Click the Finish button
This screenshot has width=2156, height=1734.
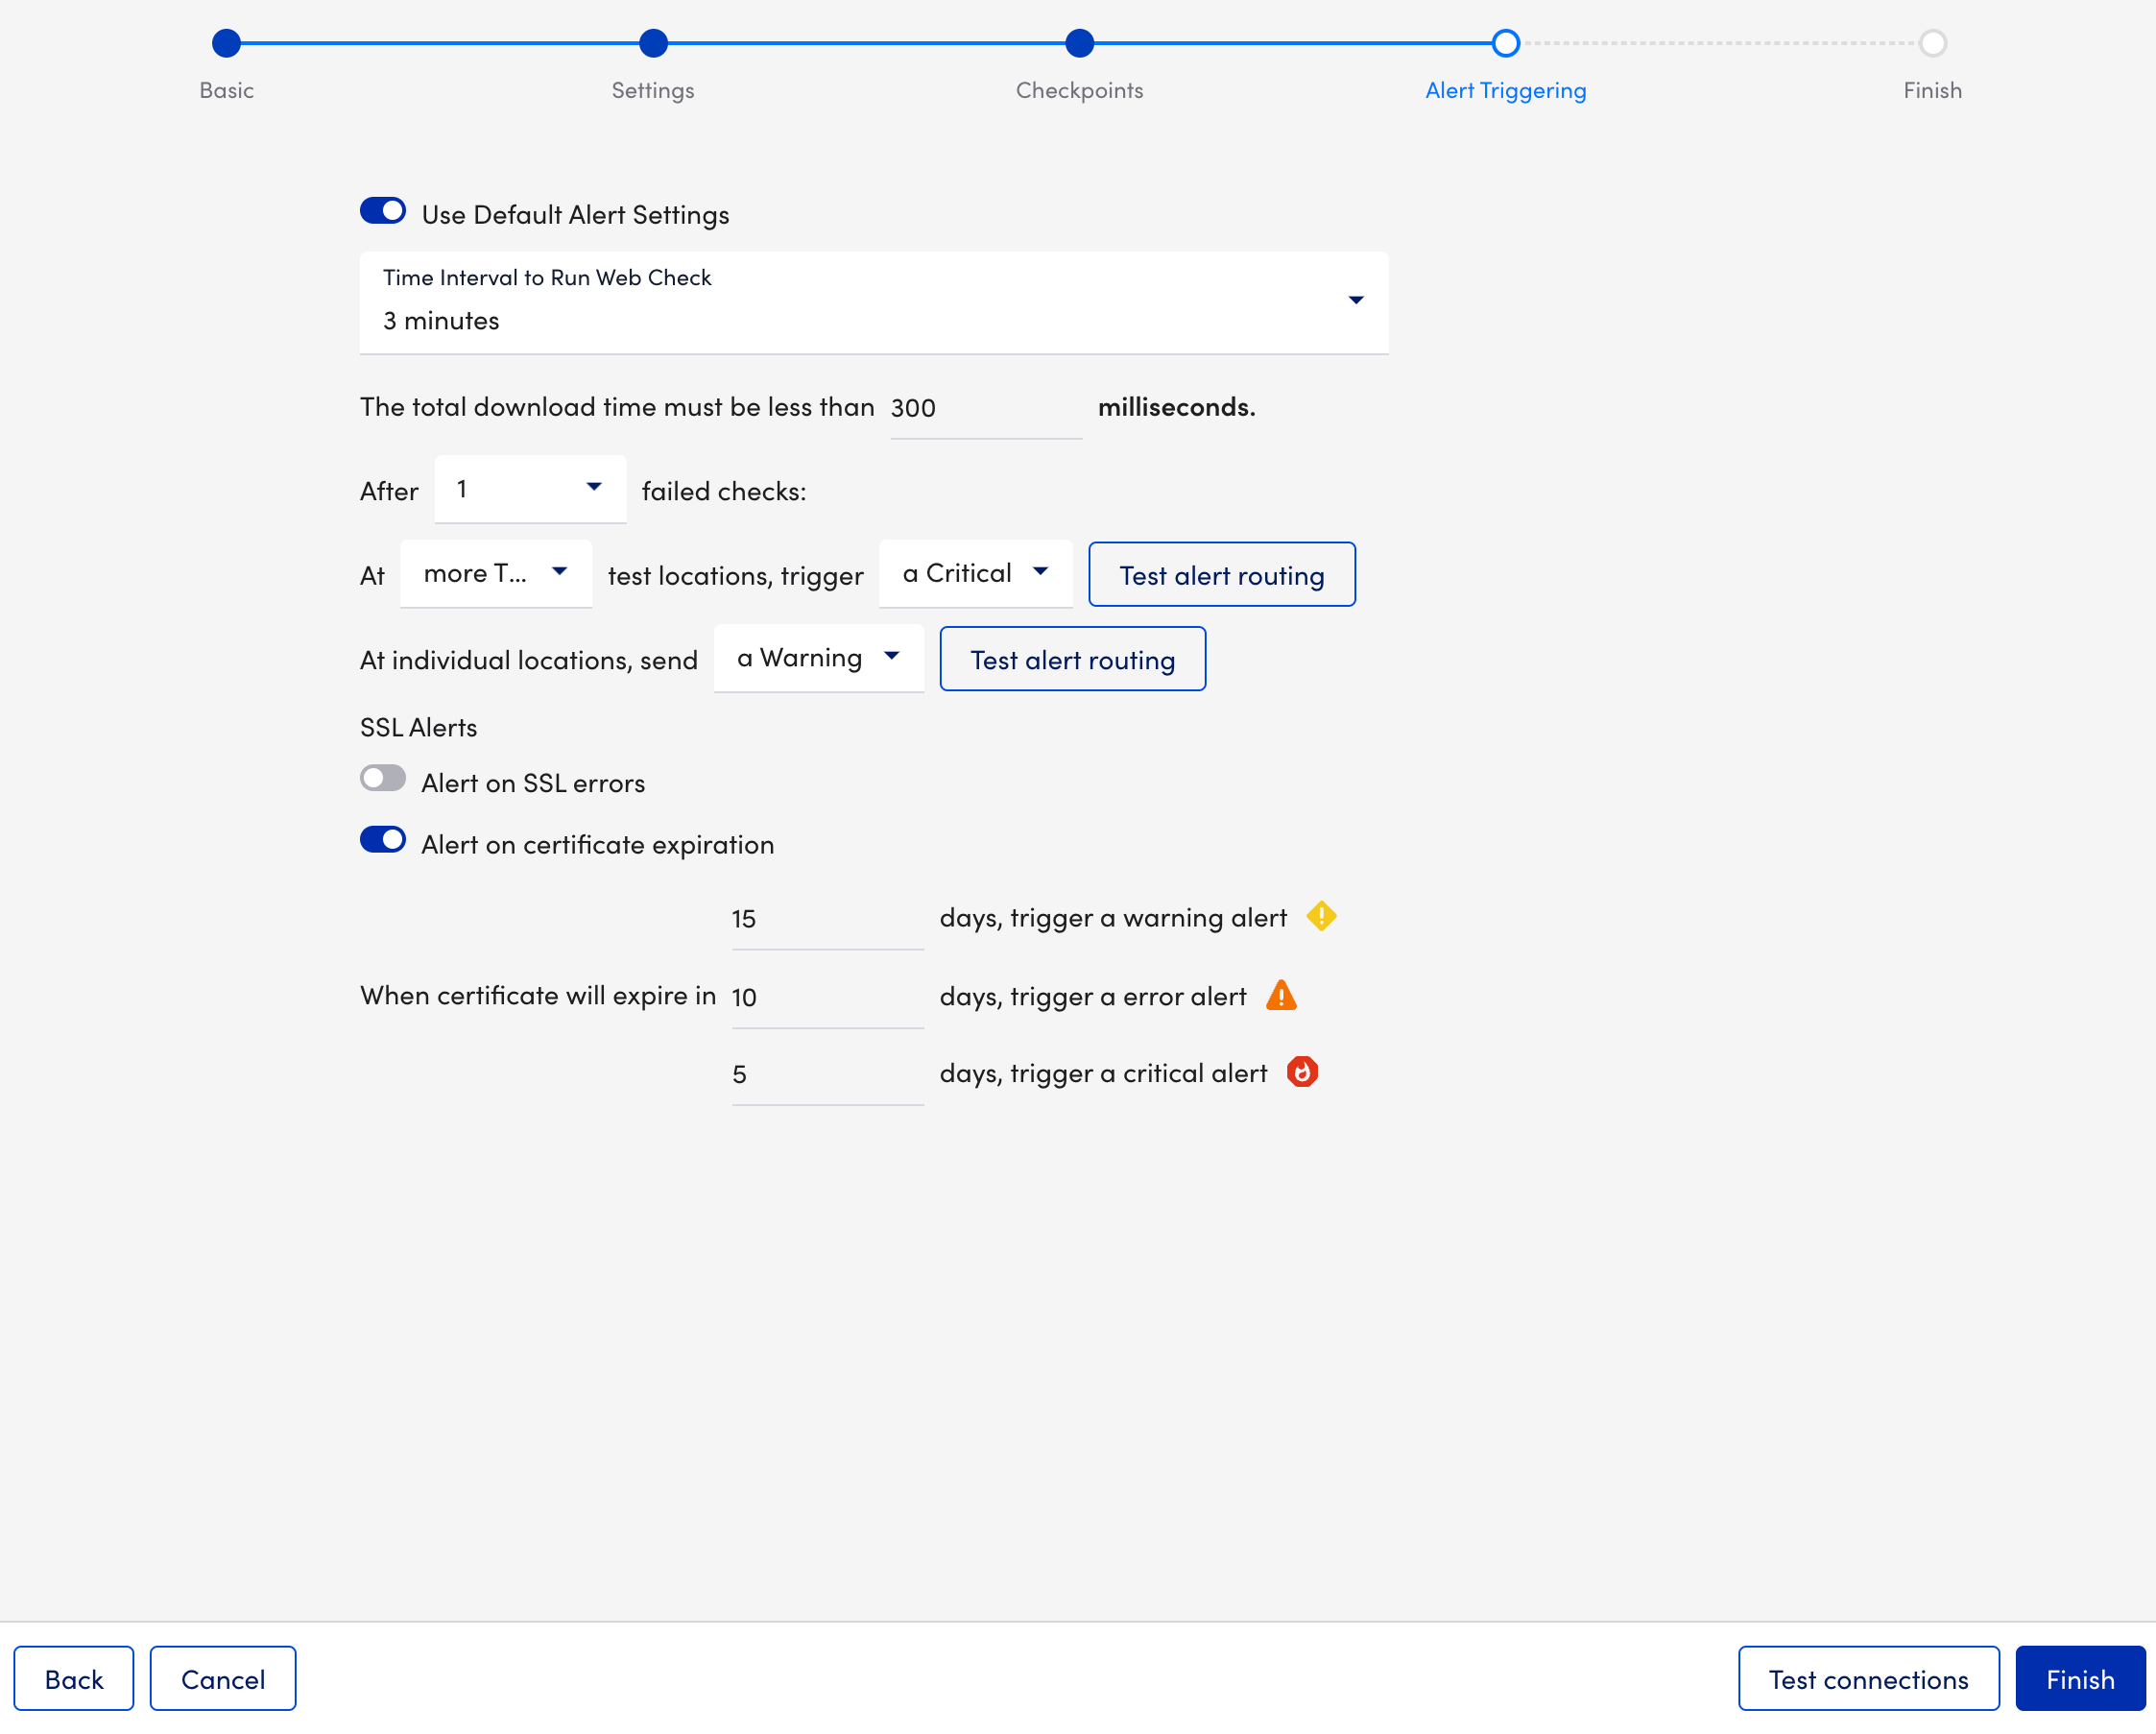(2080, 1679)
